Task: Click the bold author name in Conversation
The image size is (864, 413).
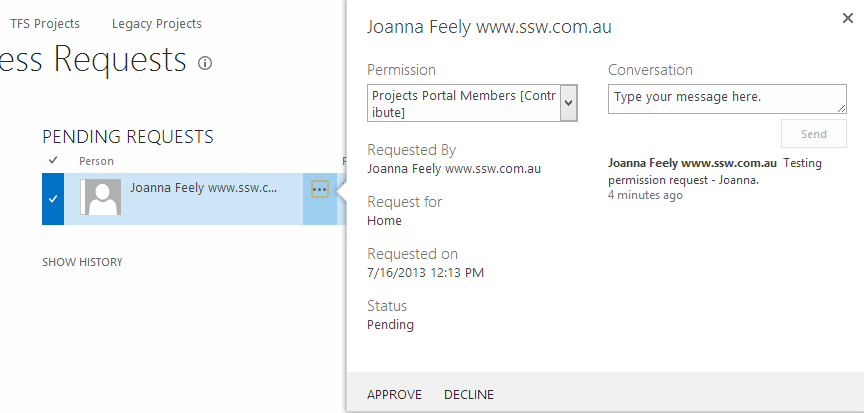Action: (x=692, y=163)
